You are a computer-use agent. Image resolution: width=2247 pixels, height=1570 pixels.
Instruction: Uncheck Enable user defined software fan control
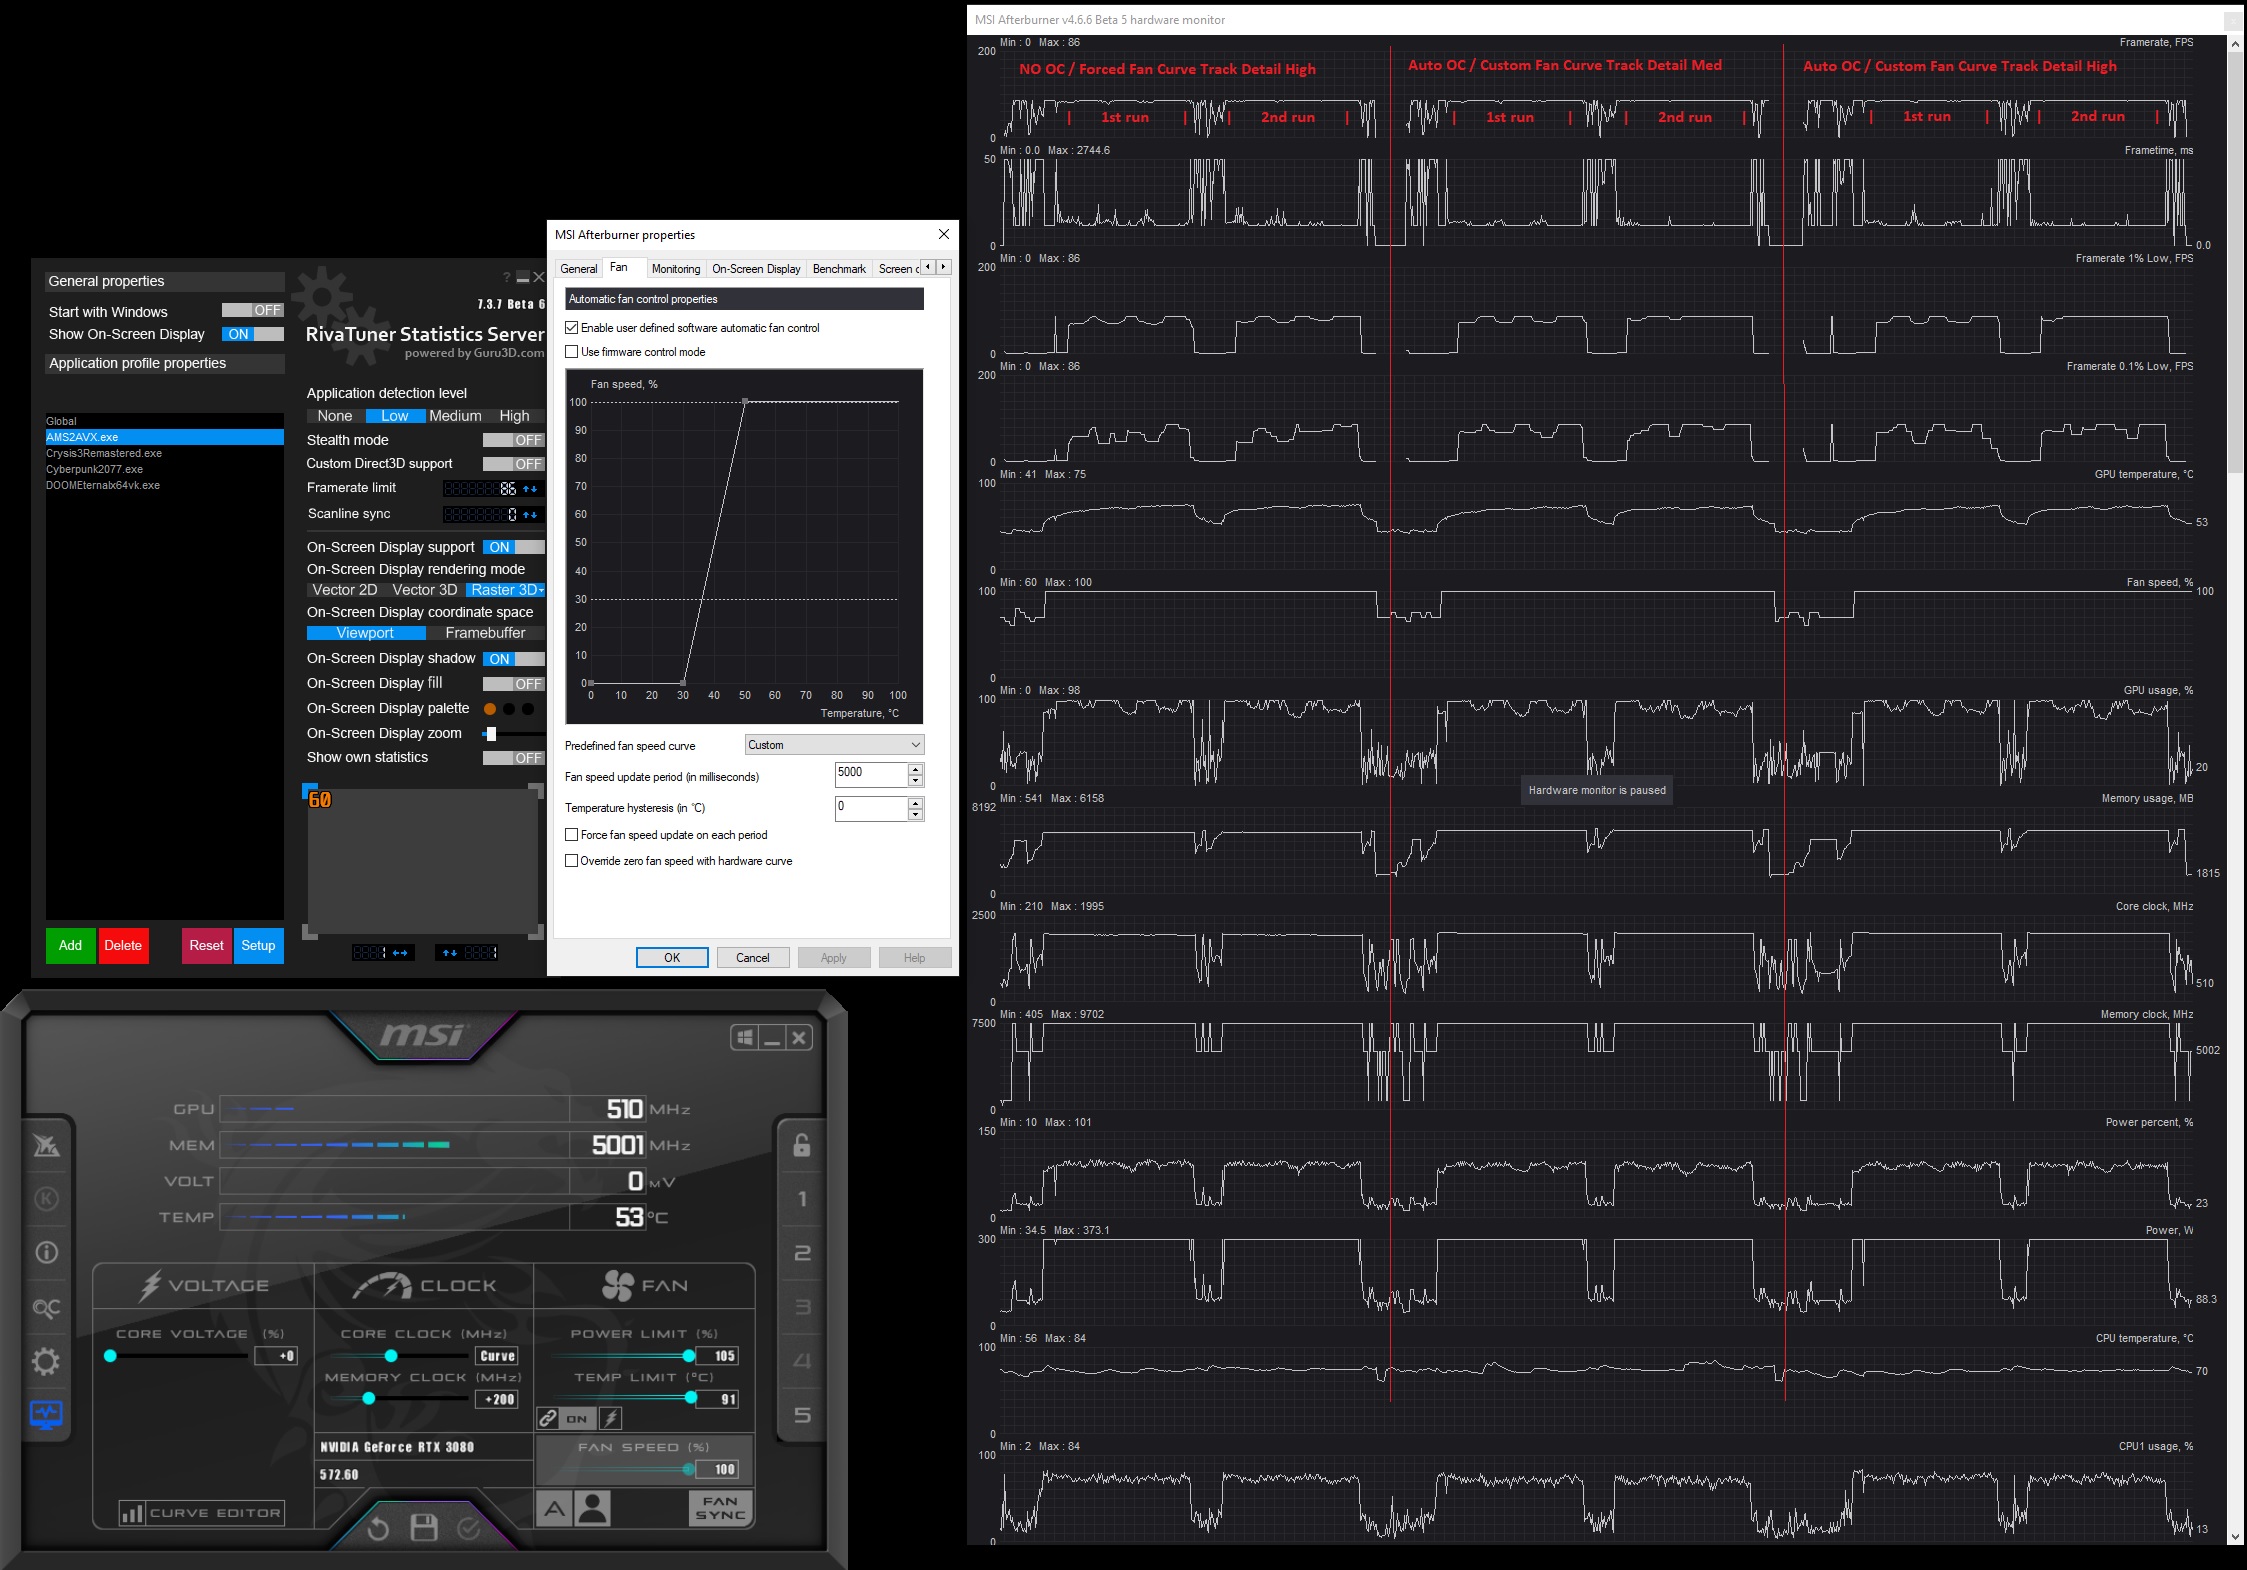point(572,328)
